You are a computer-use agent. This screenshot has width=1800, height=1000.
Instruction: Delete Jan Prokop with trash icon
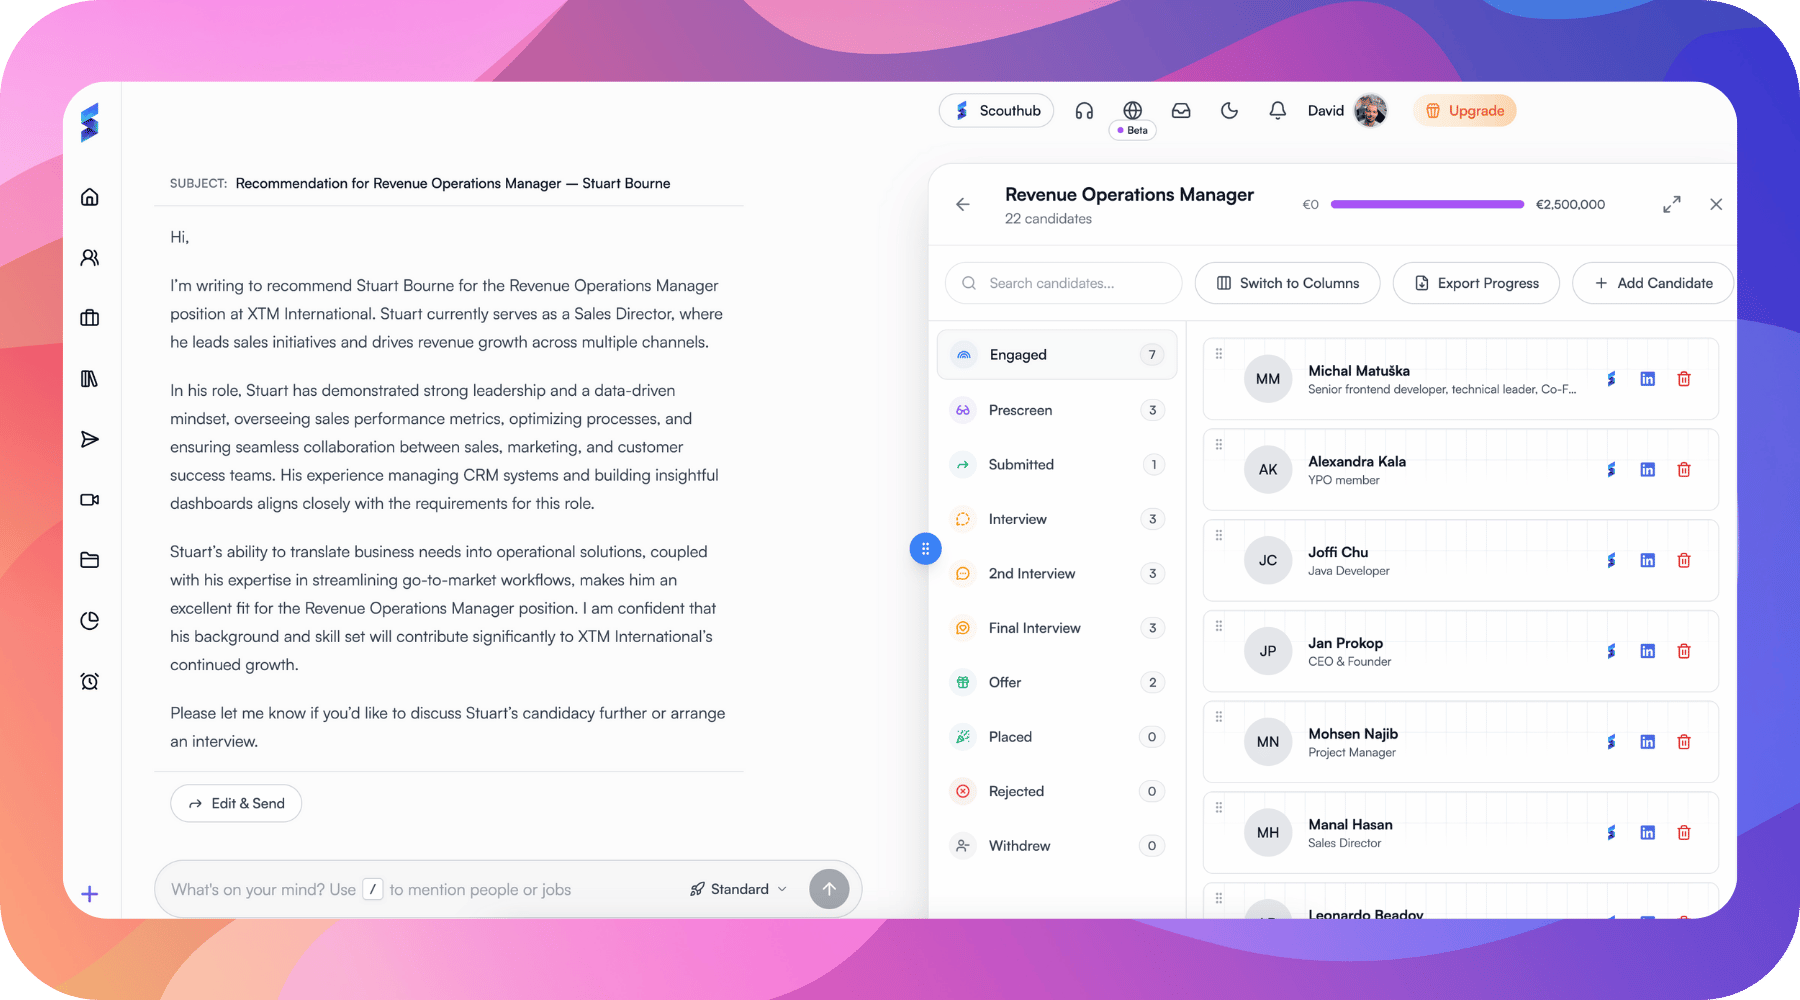1684,651
